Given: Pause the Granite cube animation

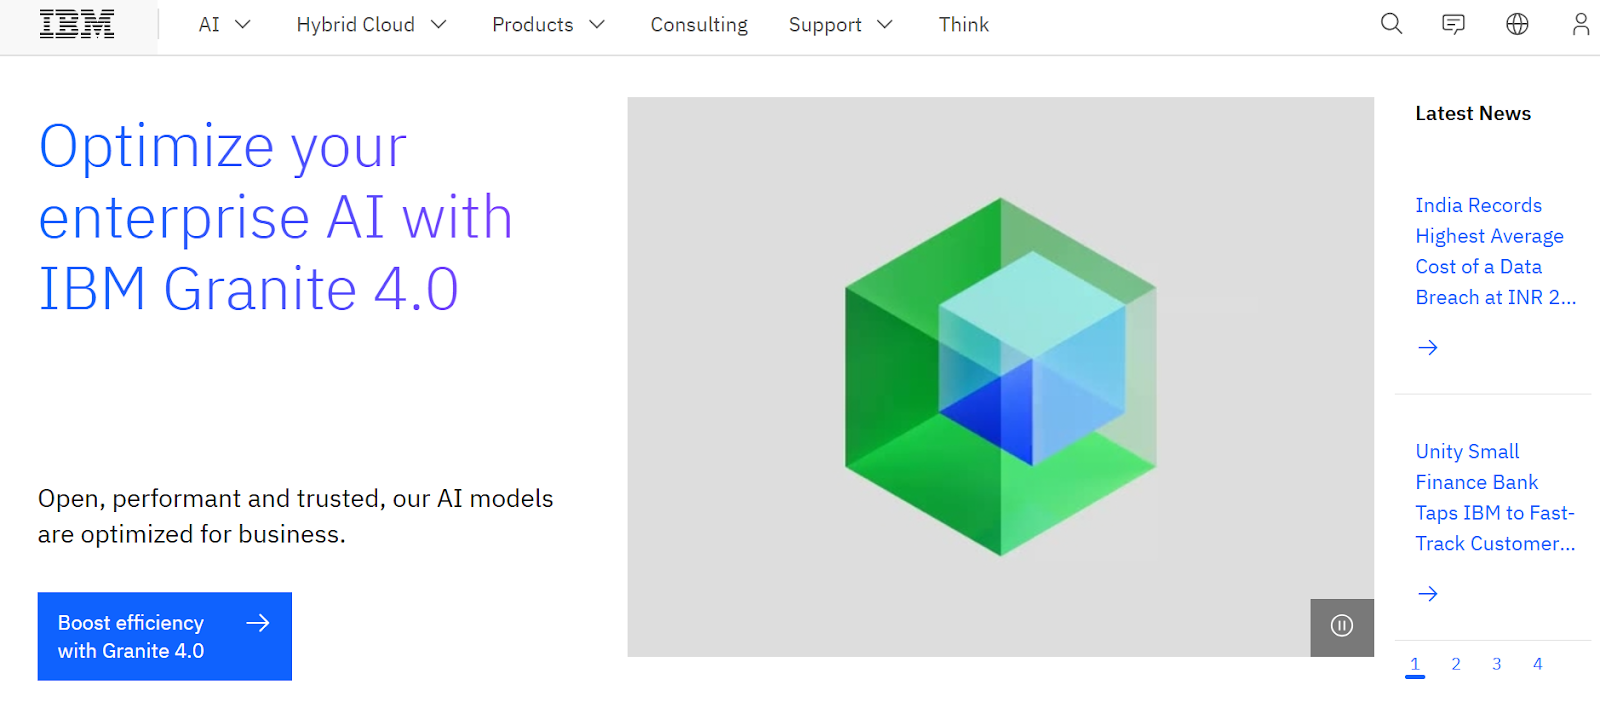Looking at the screenshot, I should [1342, 626].
